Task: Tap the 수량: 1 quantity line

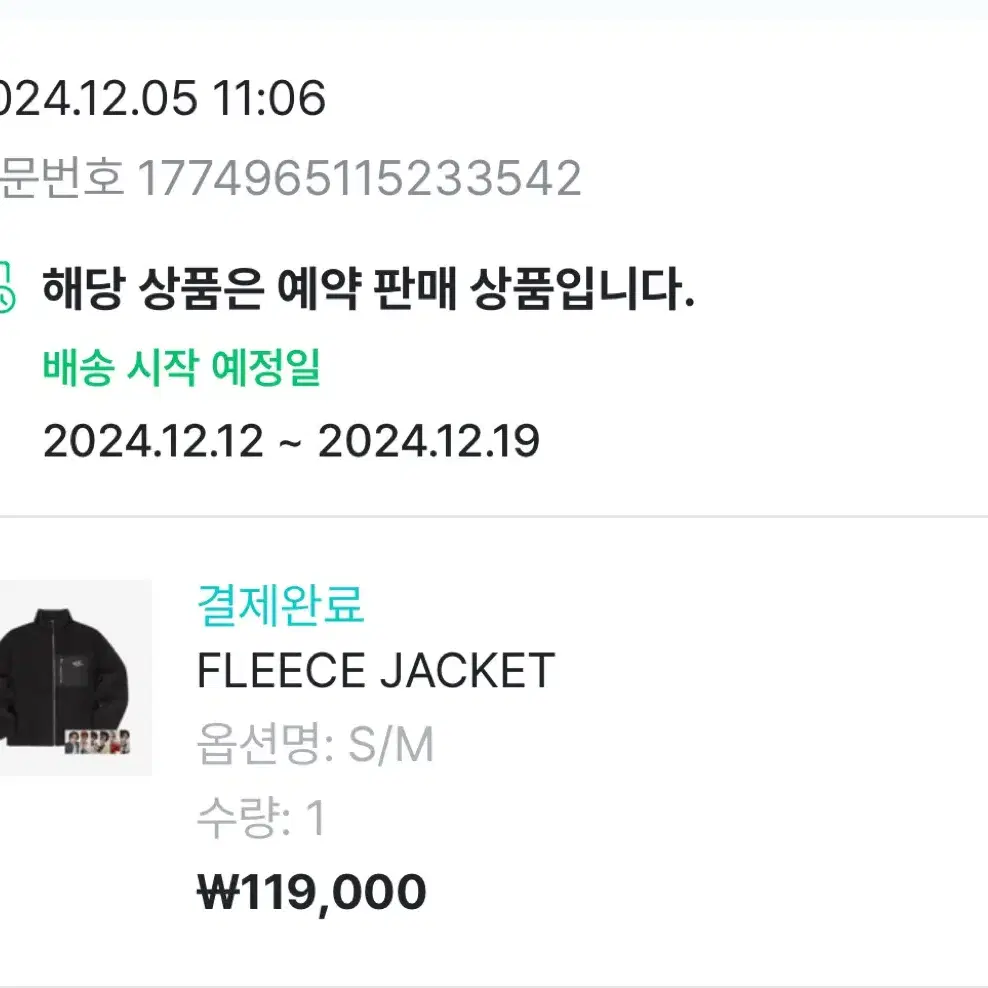Action: tap(261, 818)
